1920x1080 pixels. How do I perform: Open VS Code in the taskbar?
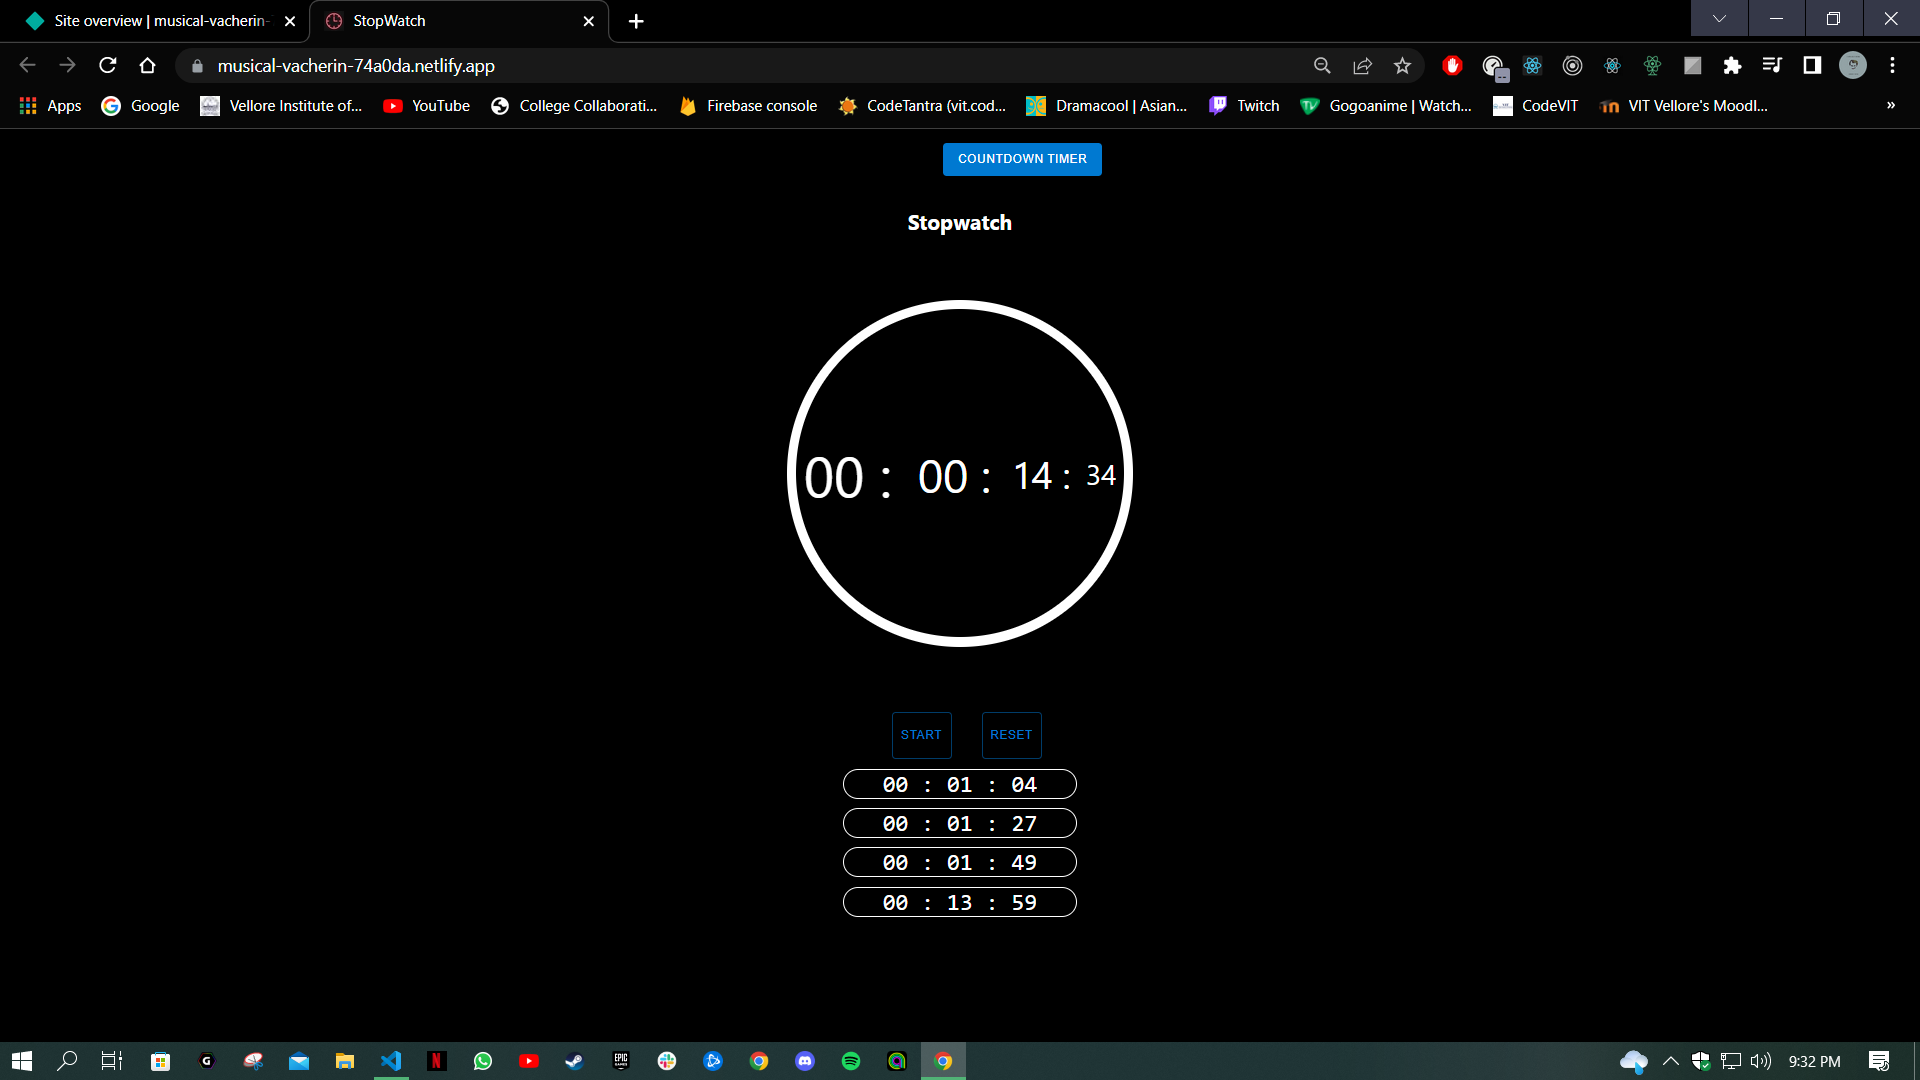coord(390,1061)
